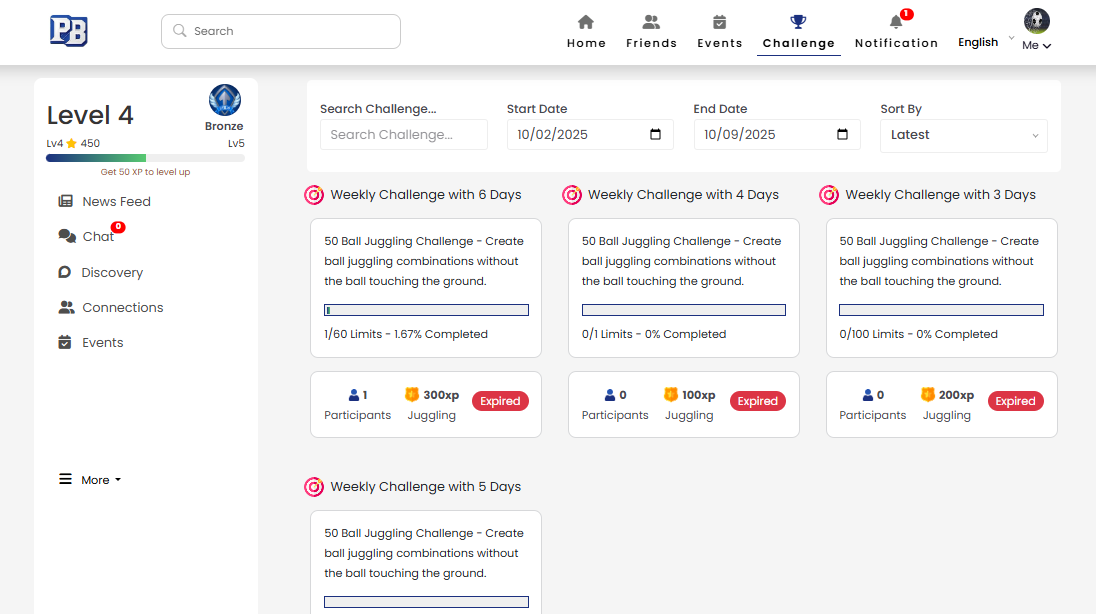Open Start Date calendar picker icon

point(656,135)
